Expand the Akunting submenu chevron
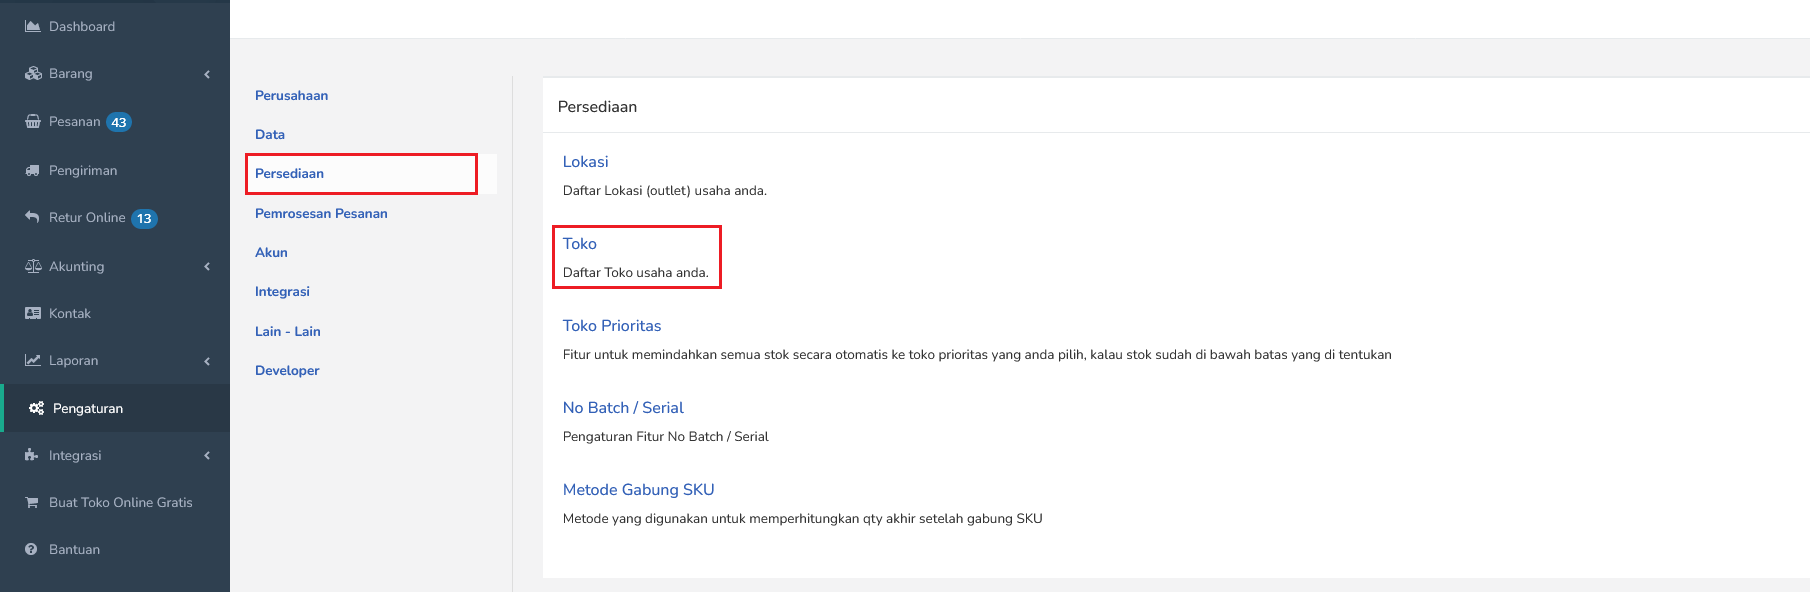The height and width of the screenshot is (592, 1810). [207, 266]
